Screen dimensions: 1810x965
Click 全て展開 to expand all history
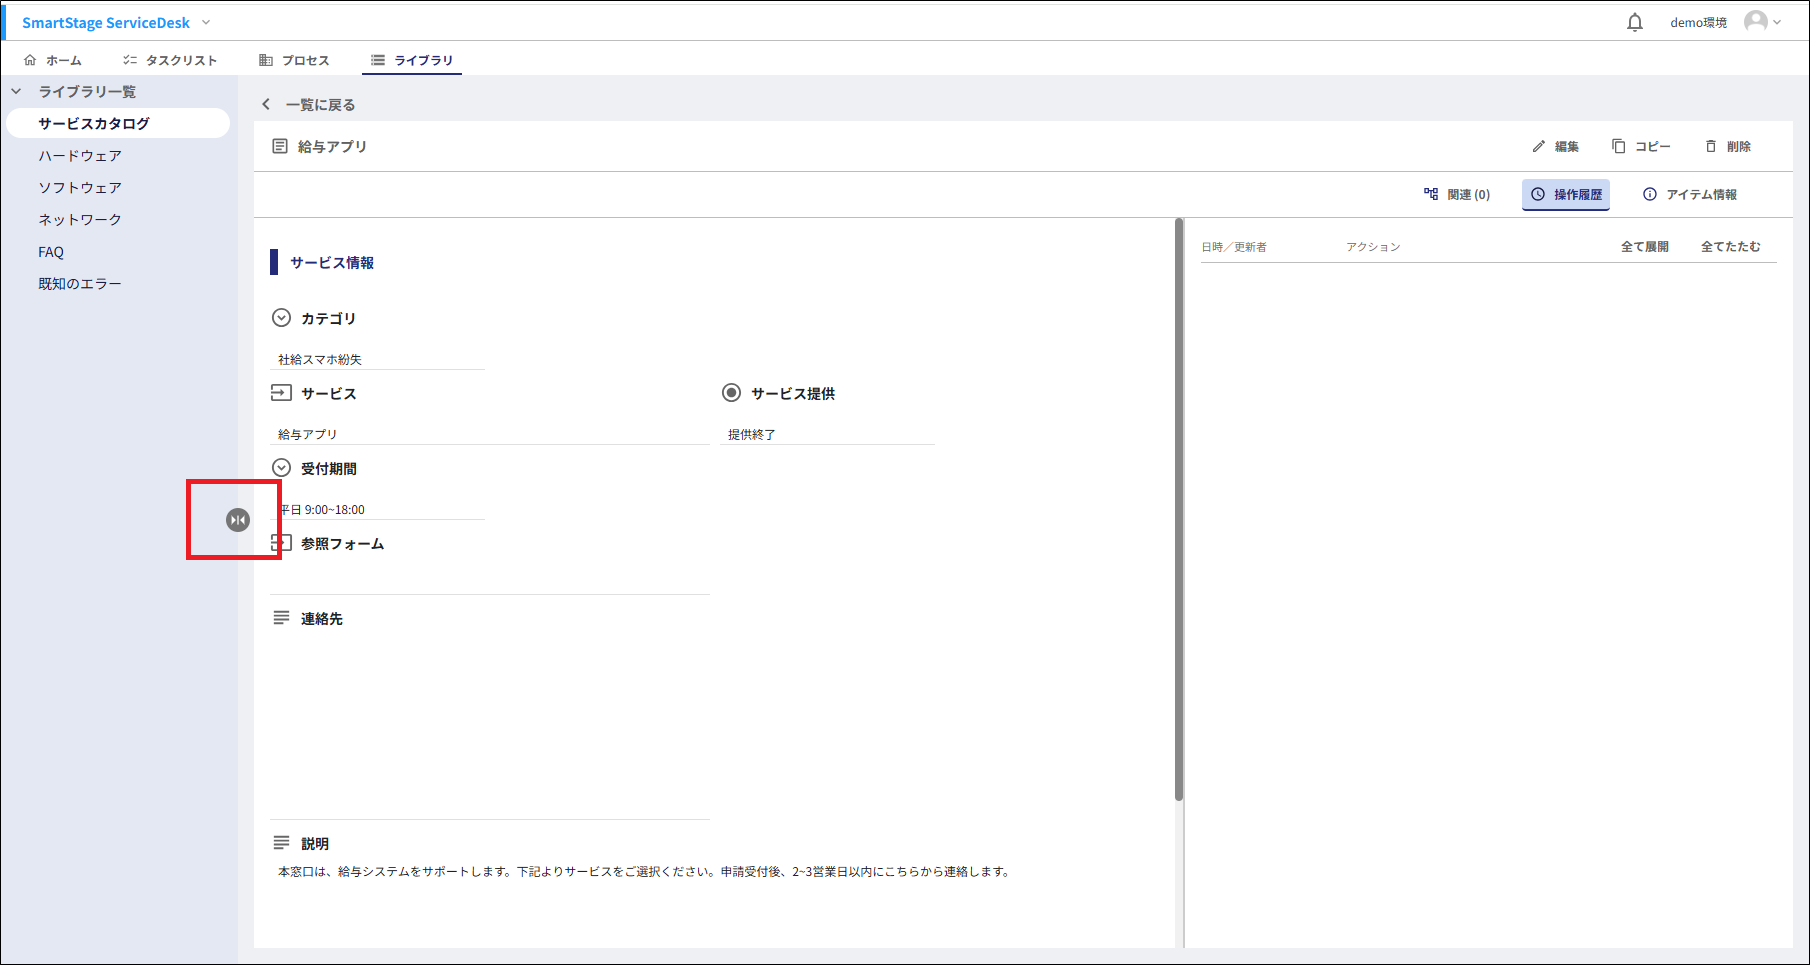click(x=1644, y=246)
